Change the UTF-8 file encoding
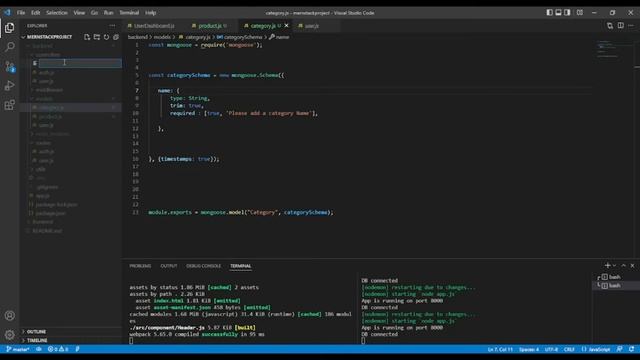640x360 pixels. pyautogui.click(x=551, y=349)
